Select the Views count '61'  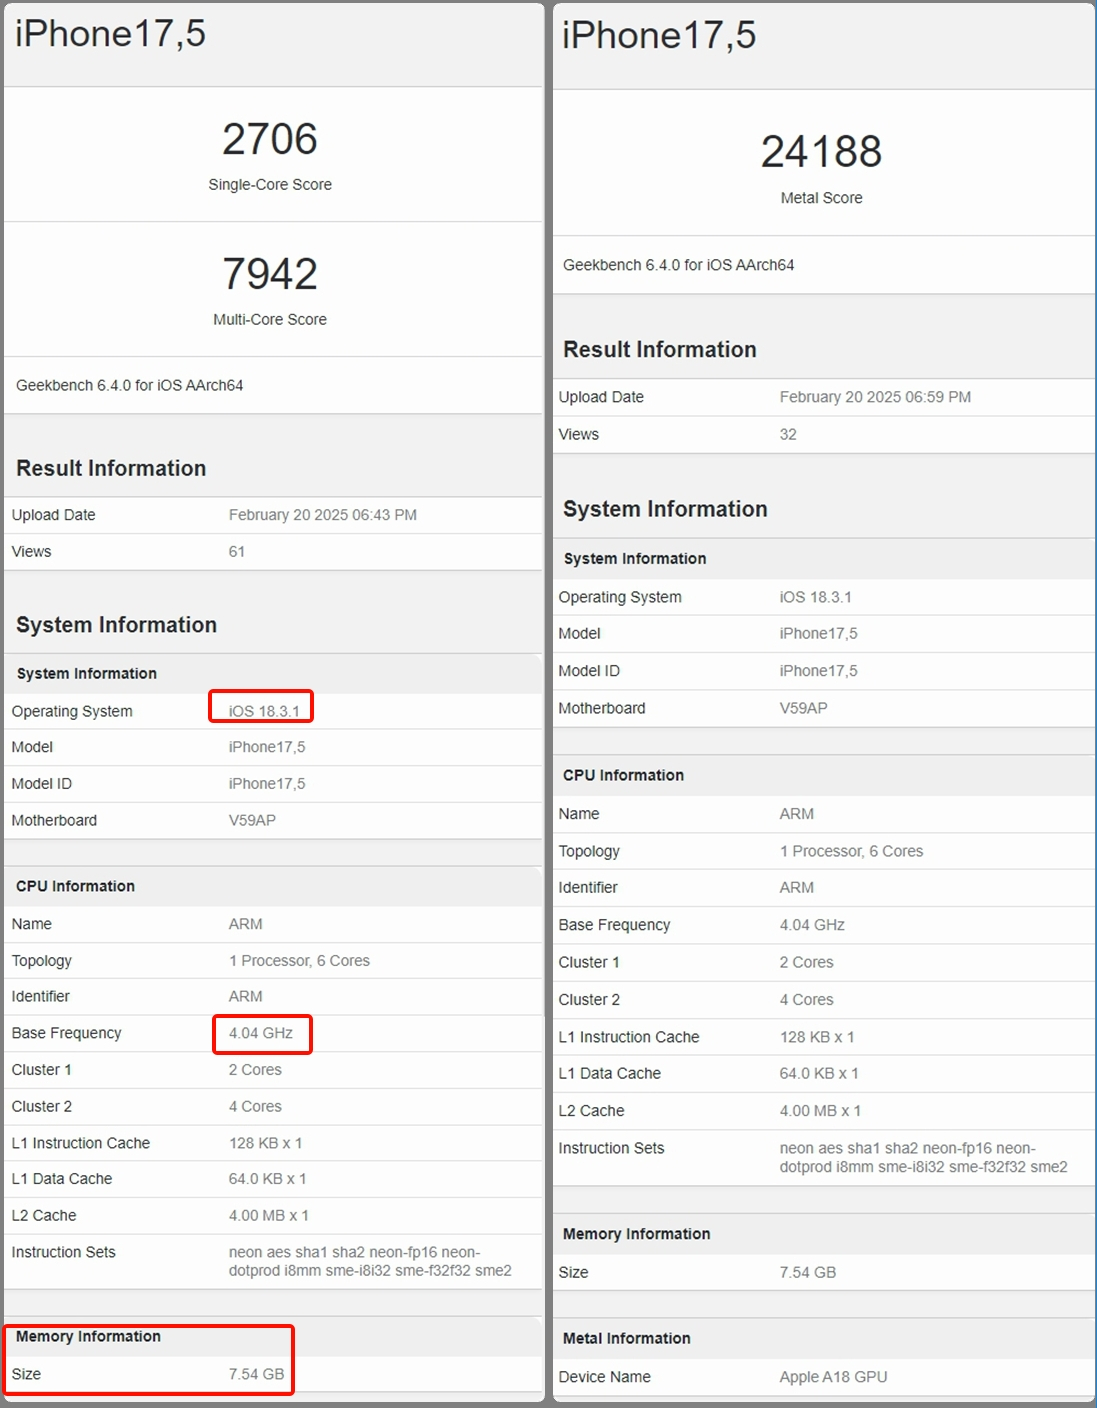point(237,552)
